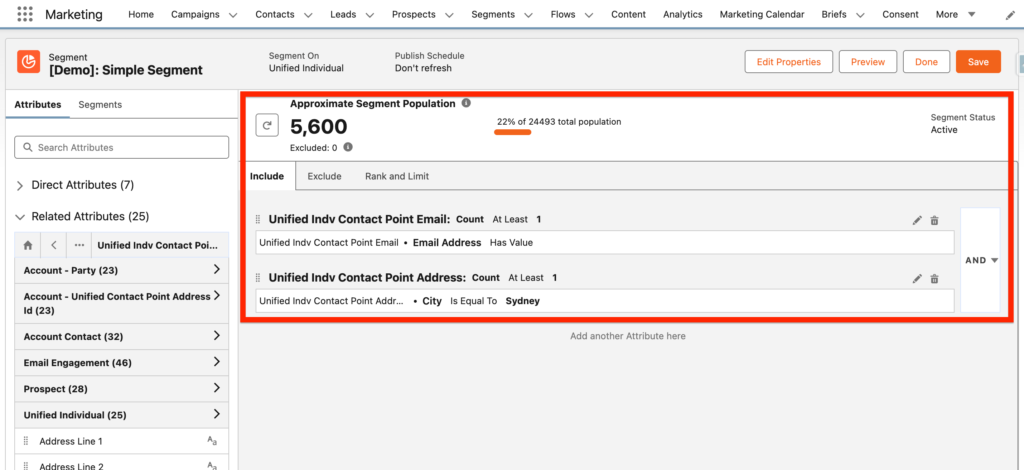Expand the Email Engagement (46) item

[217, 363]
